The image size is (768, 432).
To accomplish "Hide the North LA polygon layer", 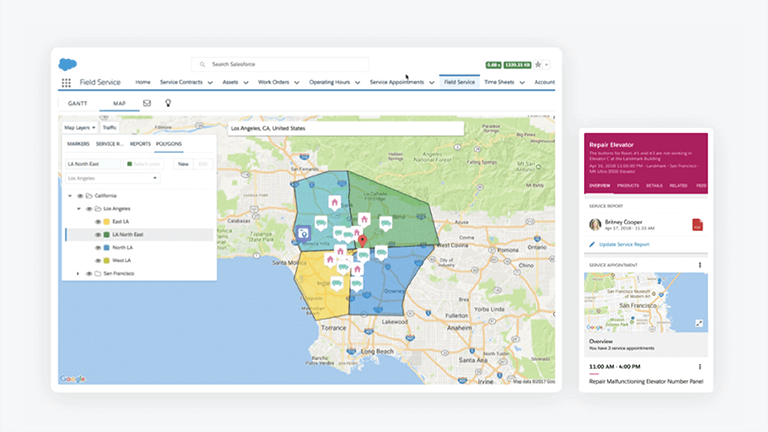I will click(x=98, y=247).
